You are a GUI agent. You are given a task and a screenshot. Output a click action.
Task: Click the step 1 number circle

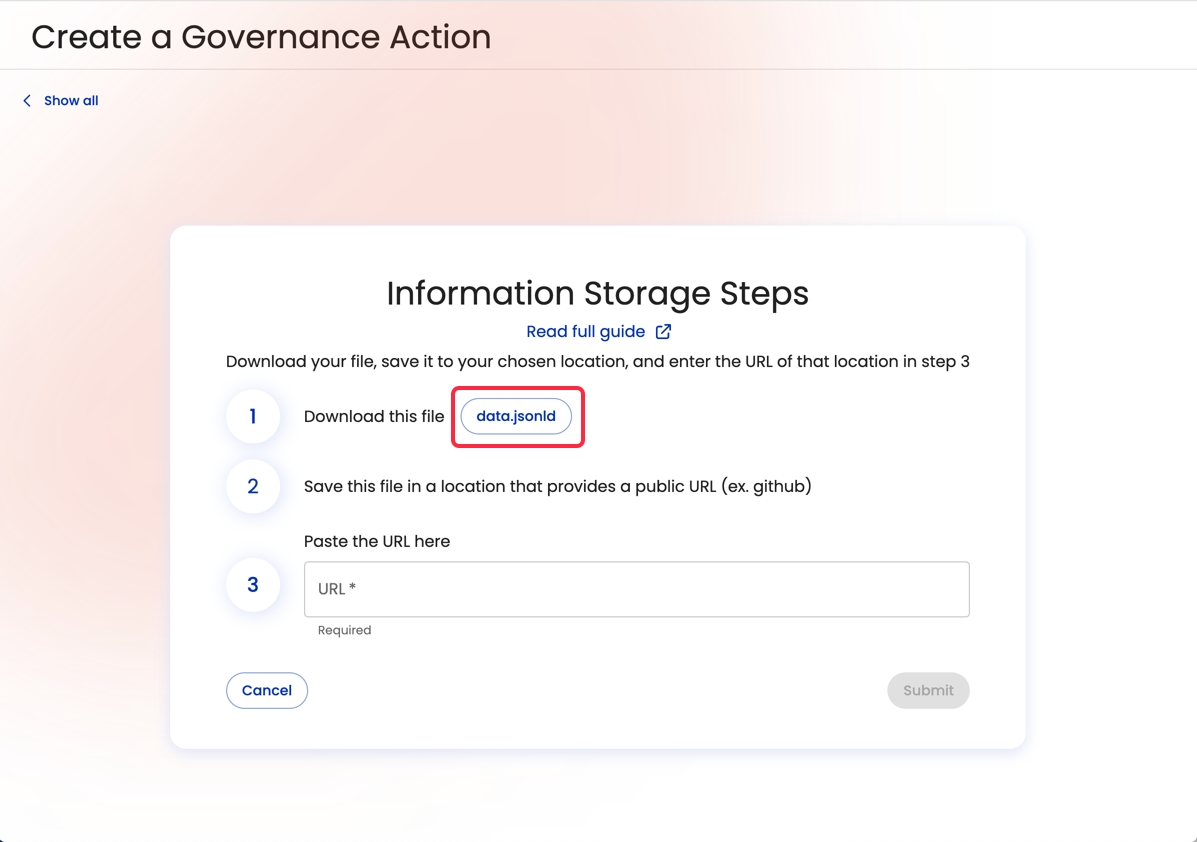253,416
